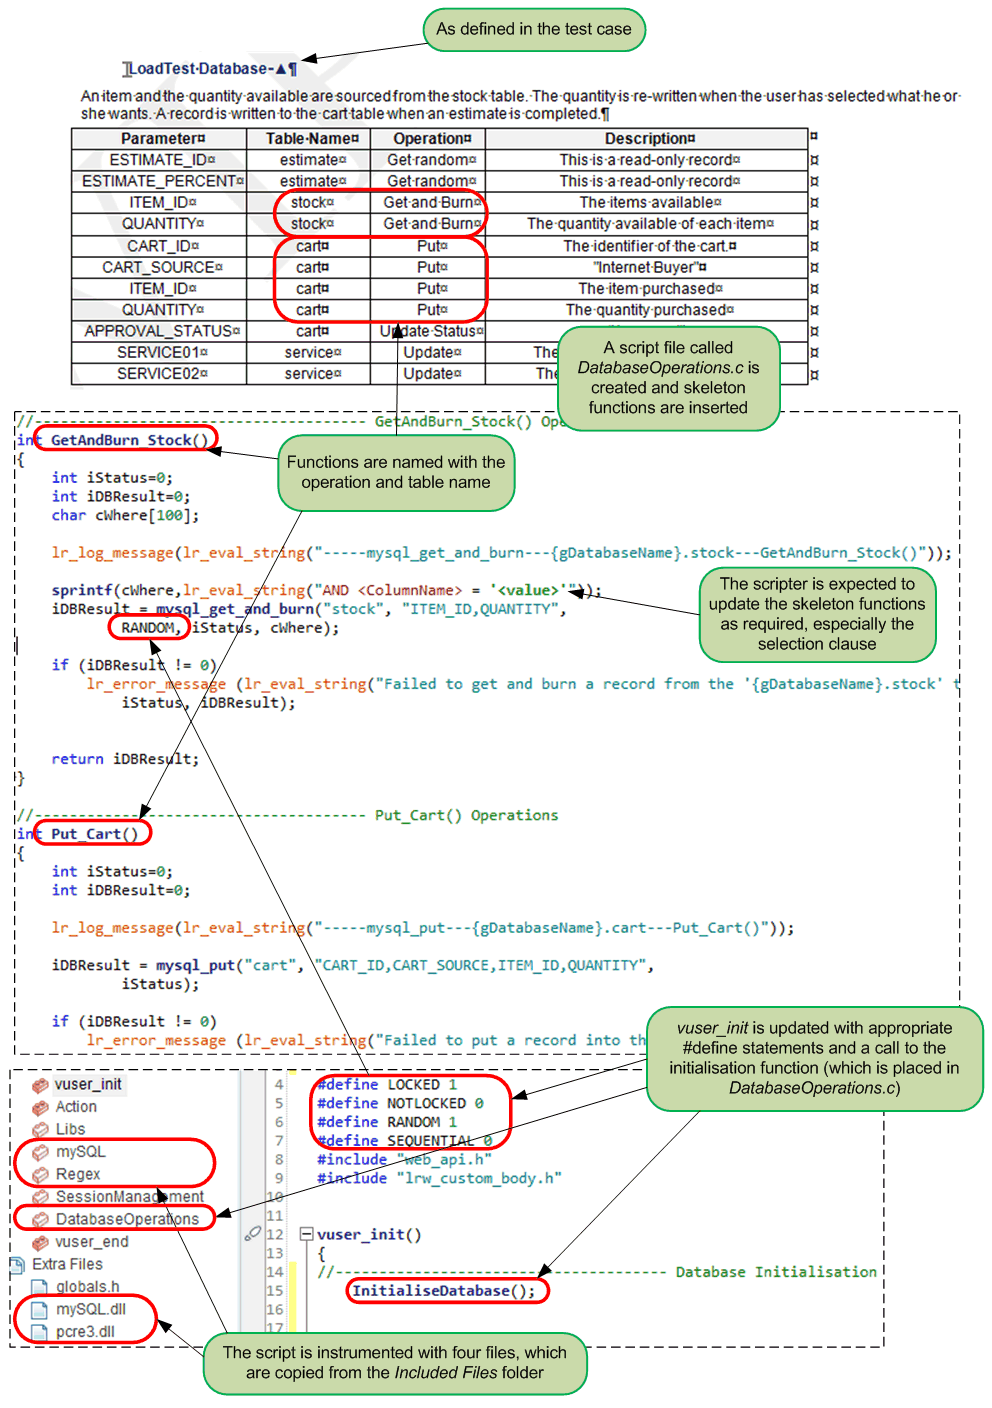The height and width of the screenshot is (1408, 992).
Task: Click the DatabaseOperations action icon
Action: pyautogui.click(x=40, y=1219)
